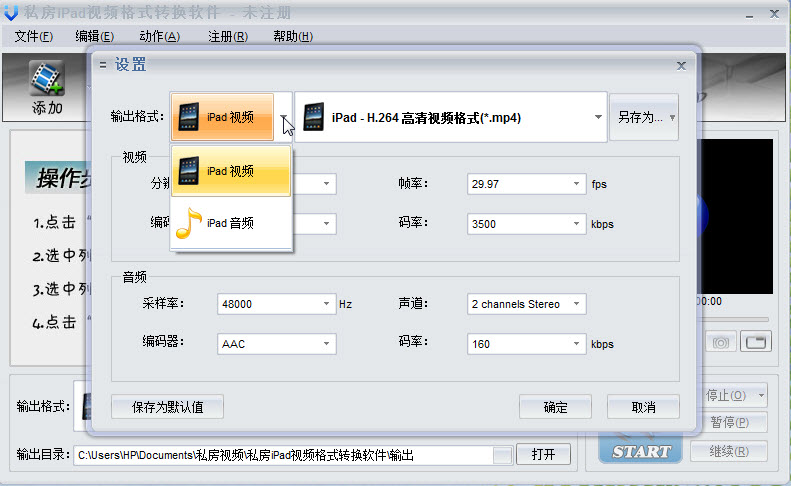Open the AAC audio encoder dropdown
The height and width of the screenshot is (486, 791).
276,344
